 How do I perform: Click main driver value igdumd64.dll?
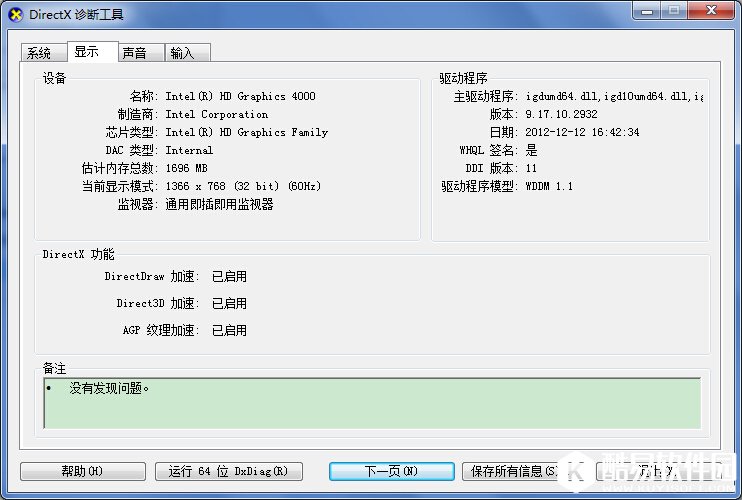614,96
